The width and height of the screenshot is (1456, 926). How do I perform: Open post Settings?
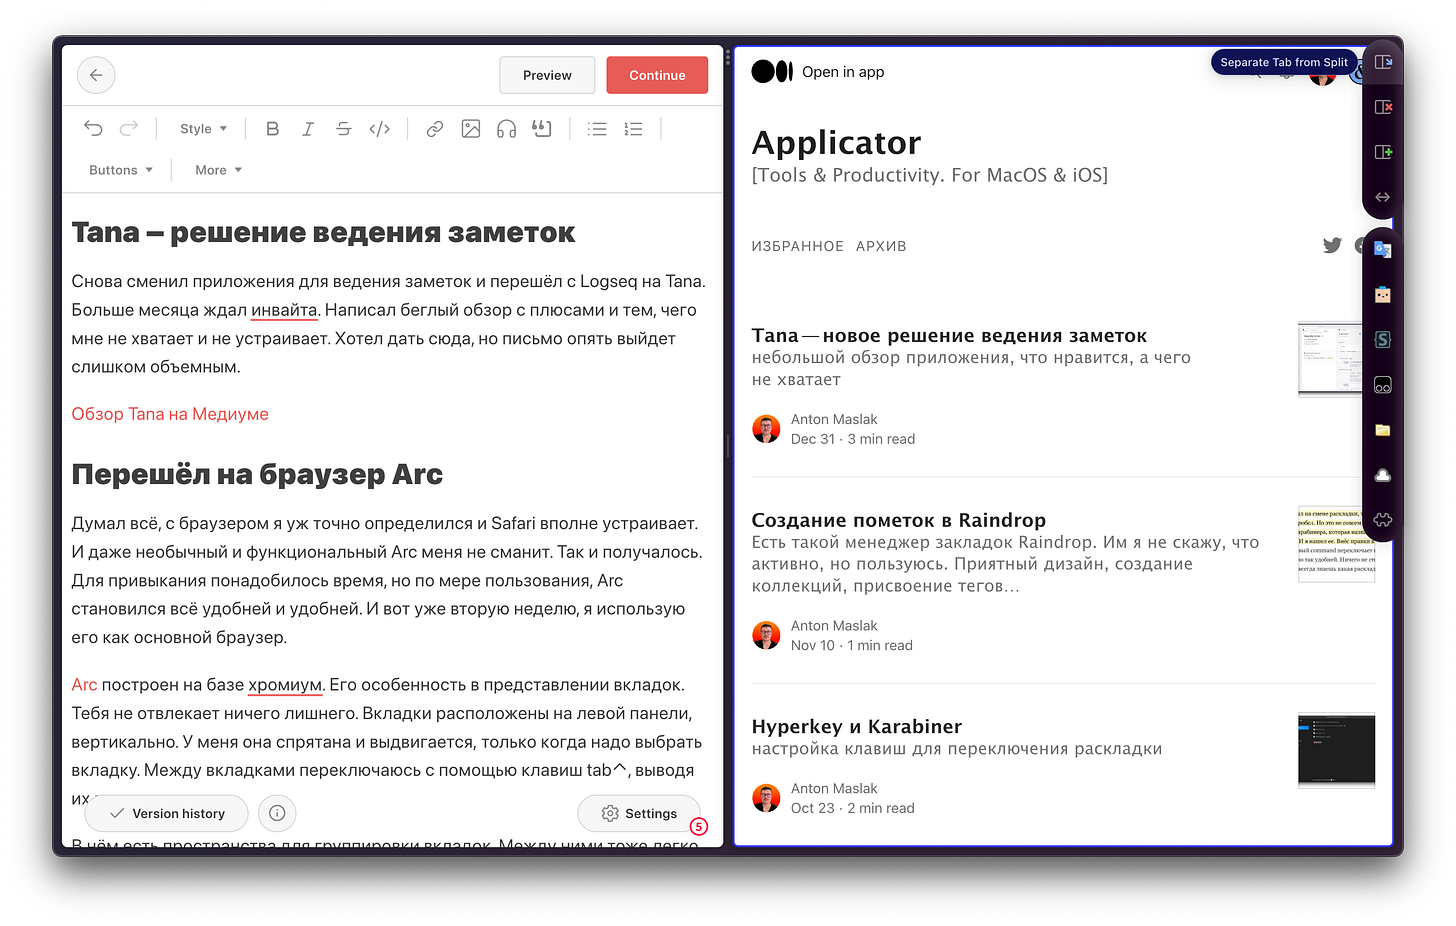click(639, 813)
